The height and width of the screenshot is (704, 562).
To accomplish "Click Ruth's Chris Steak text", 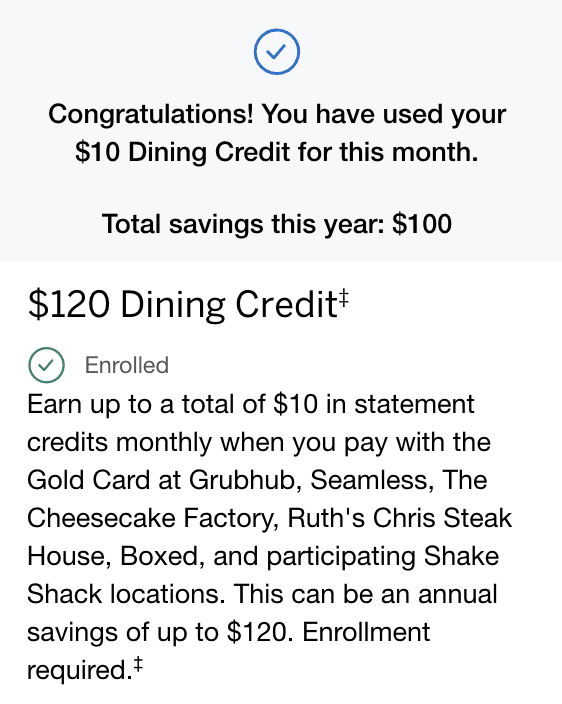I will pyautogui.click(x=400, y=518).
